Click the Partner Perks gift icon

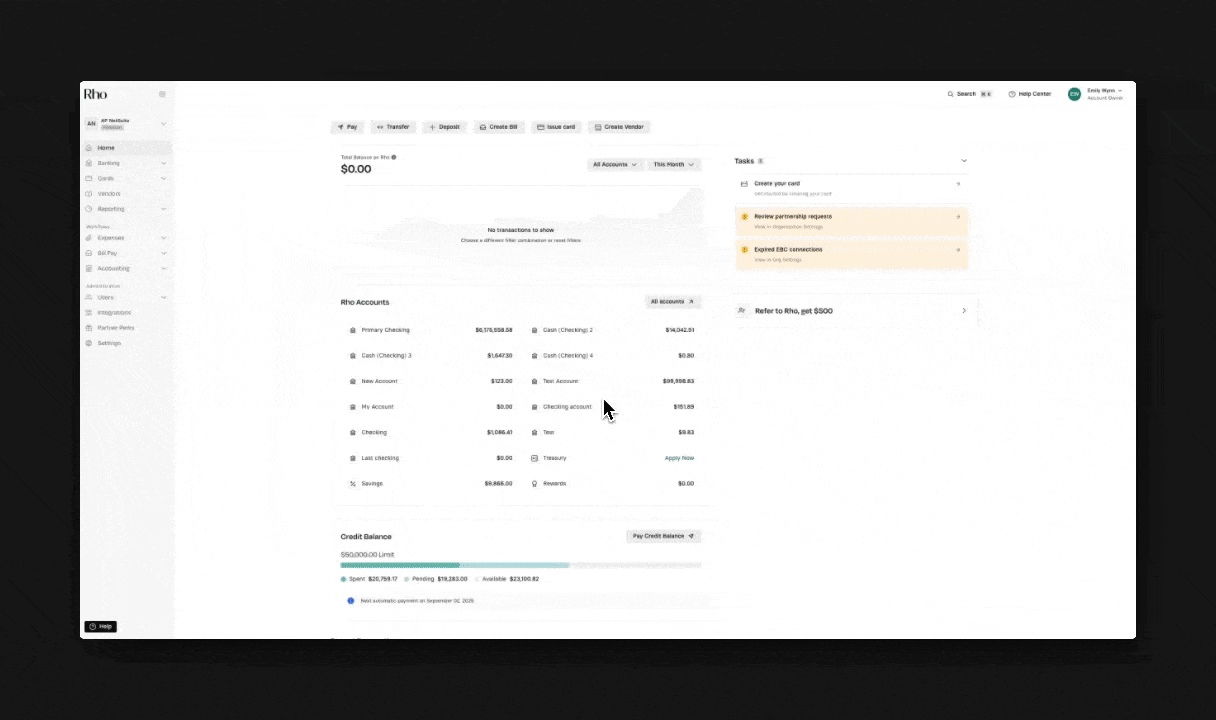click(89, 328)
